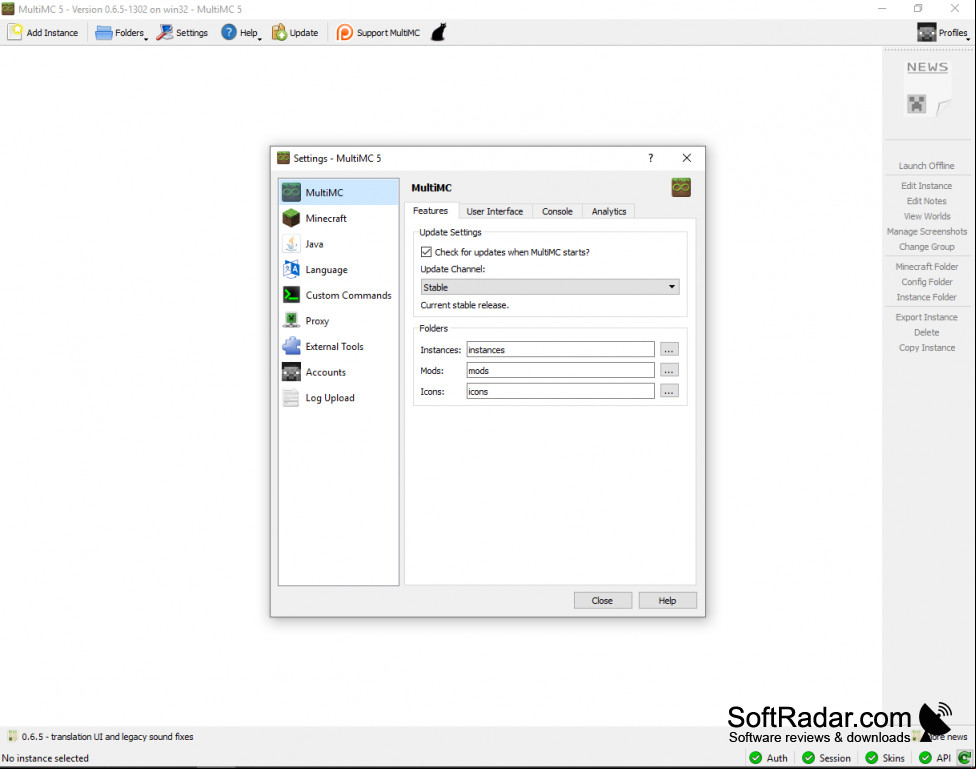Click Edit Notes in the side panel
Viewport: 976px width, 769px height.
(x=926, y=201)
